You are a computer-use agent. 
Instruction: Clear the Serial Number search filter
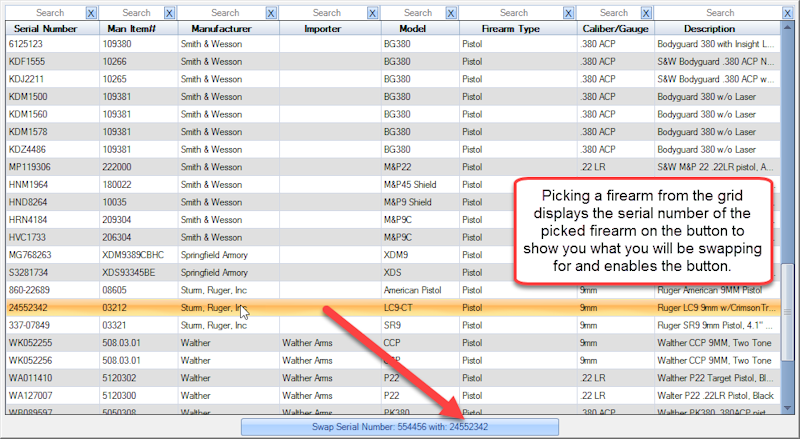tap(91, 13)
